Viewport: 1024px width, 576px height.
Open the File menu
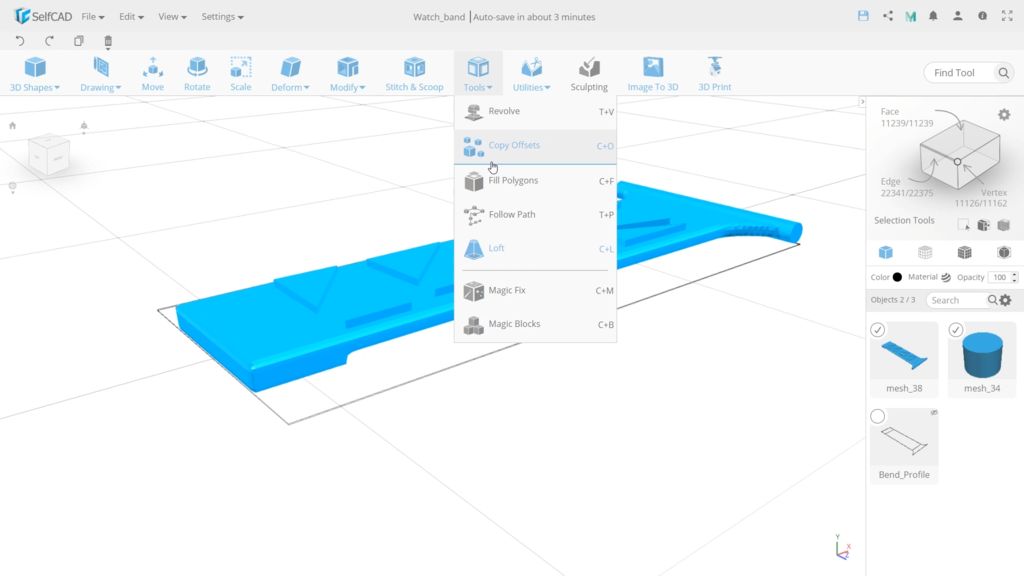93,17
